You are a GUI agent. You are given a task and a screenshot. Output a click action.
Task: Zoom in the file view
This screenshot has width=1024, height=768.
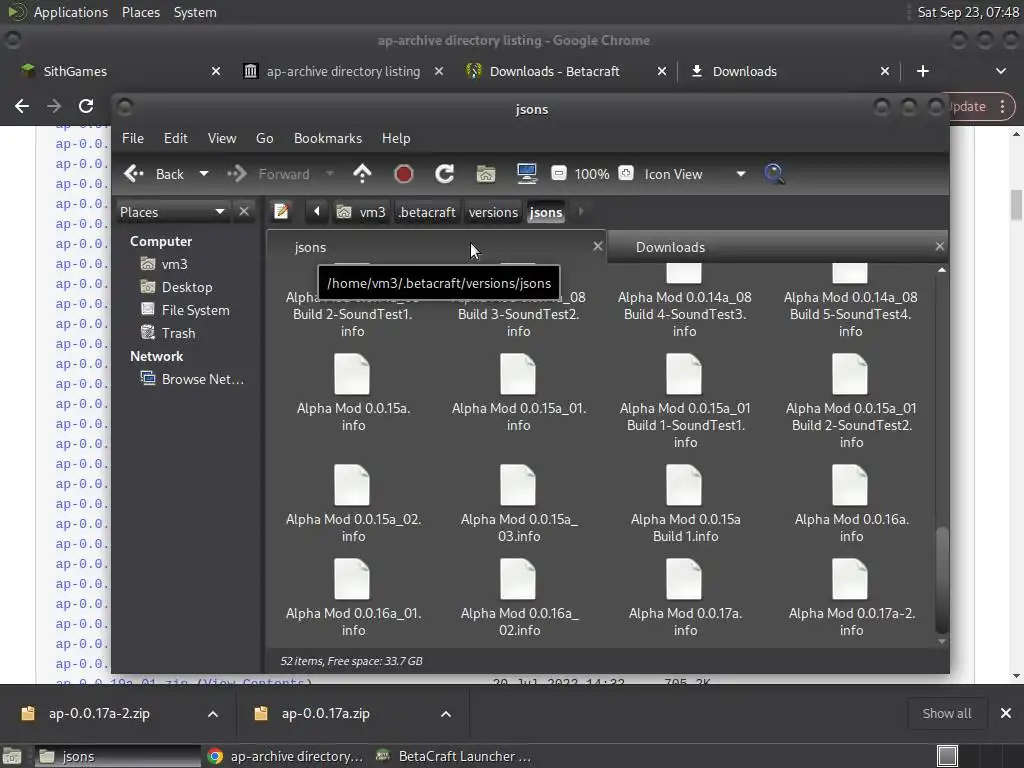click(x=626, y=173)
